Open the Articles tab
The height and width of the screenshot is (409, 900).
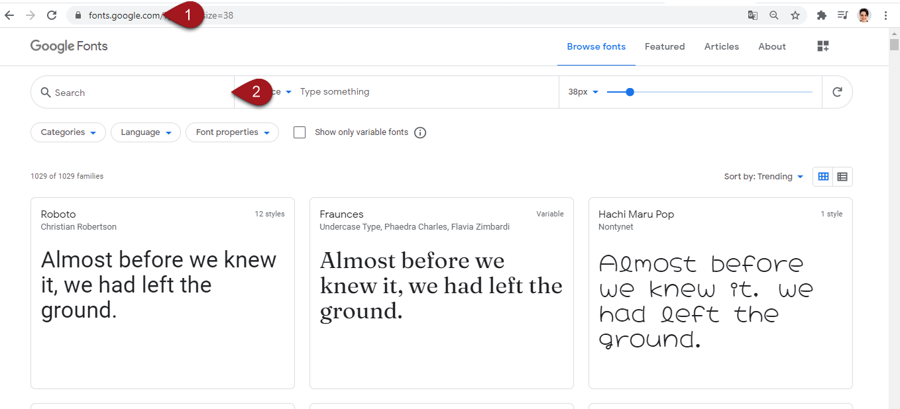(721, 47)
